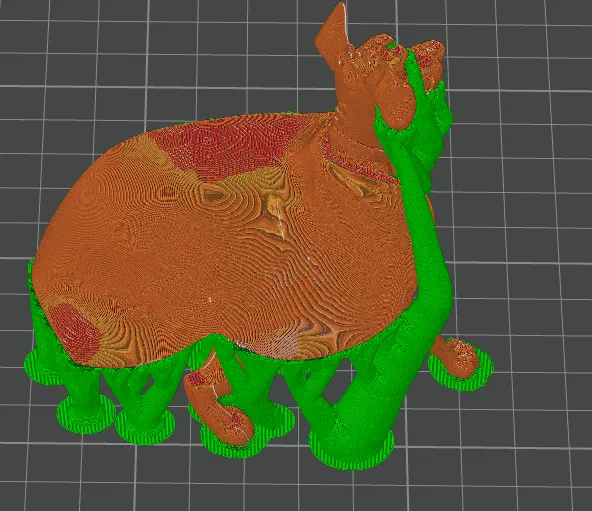Screen dimensions: 592x511
Task: Click the large red overhang patch on back
Action: [x=230, y=149]
